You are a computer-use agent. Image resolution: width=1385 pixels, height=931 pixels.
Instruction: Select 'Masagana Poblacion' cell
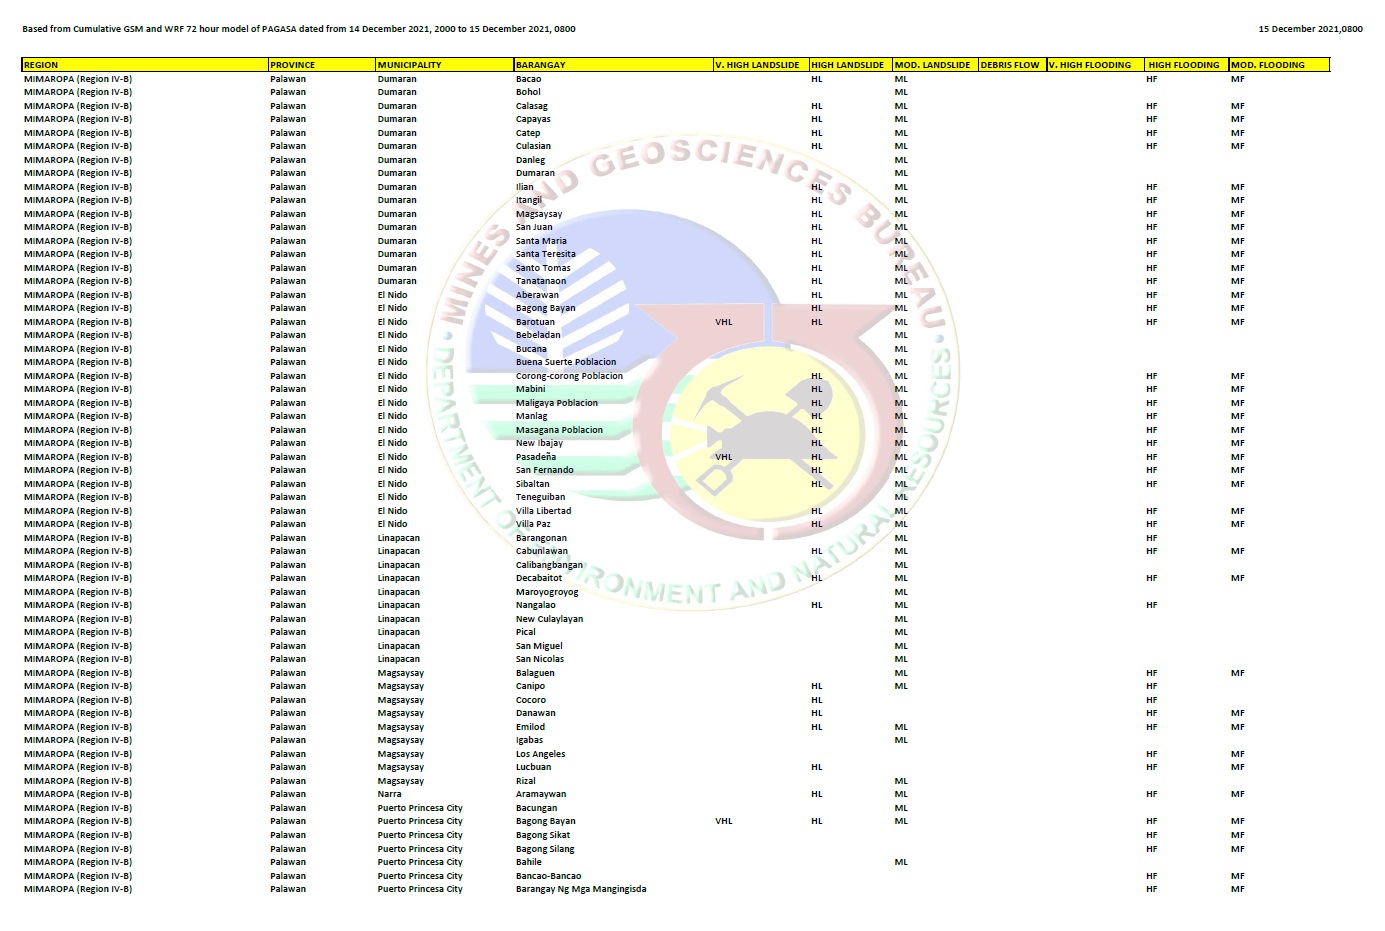pyautogui.click(x=559, y=429)
